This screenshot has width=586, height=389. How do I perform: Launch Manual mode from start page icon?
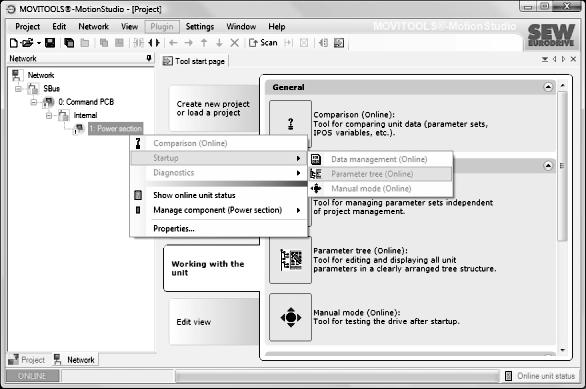click(x=290, y=317)
